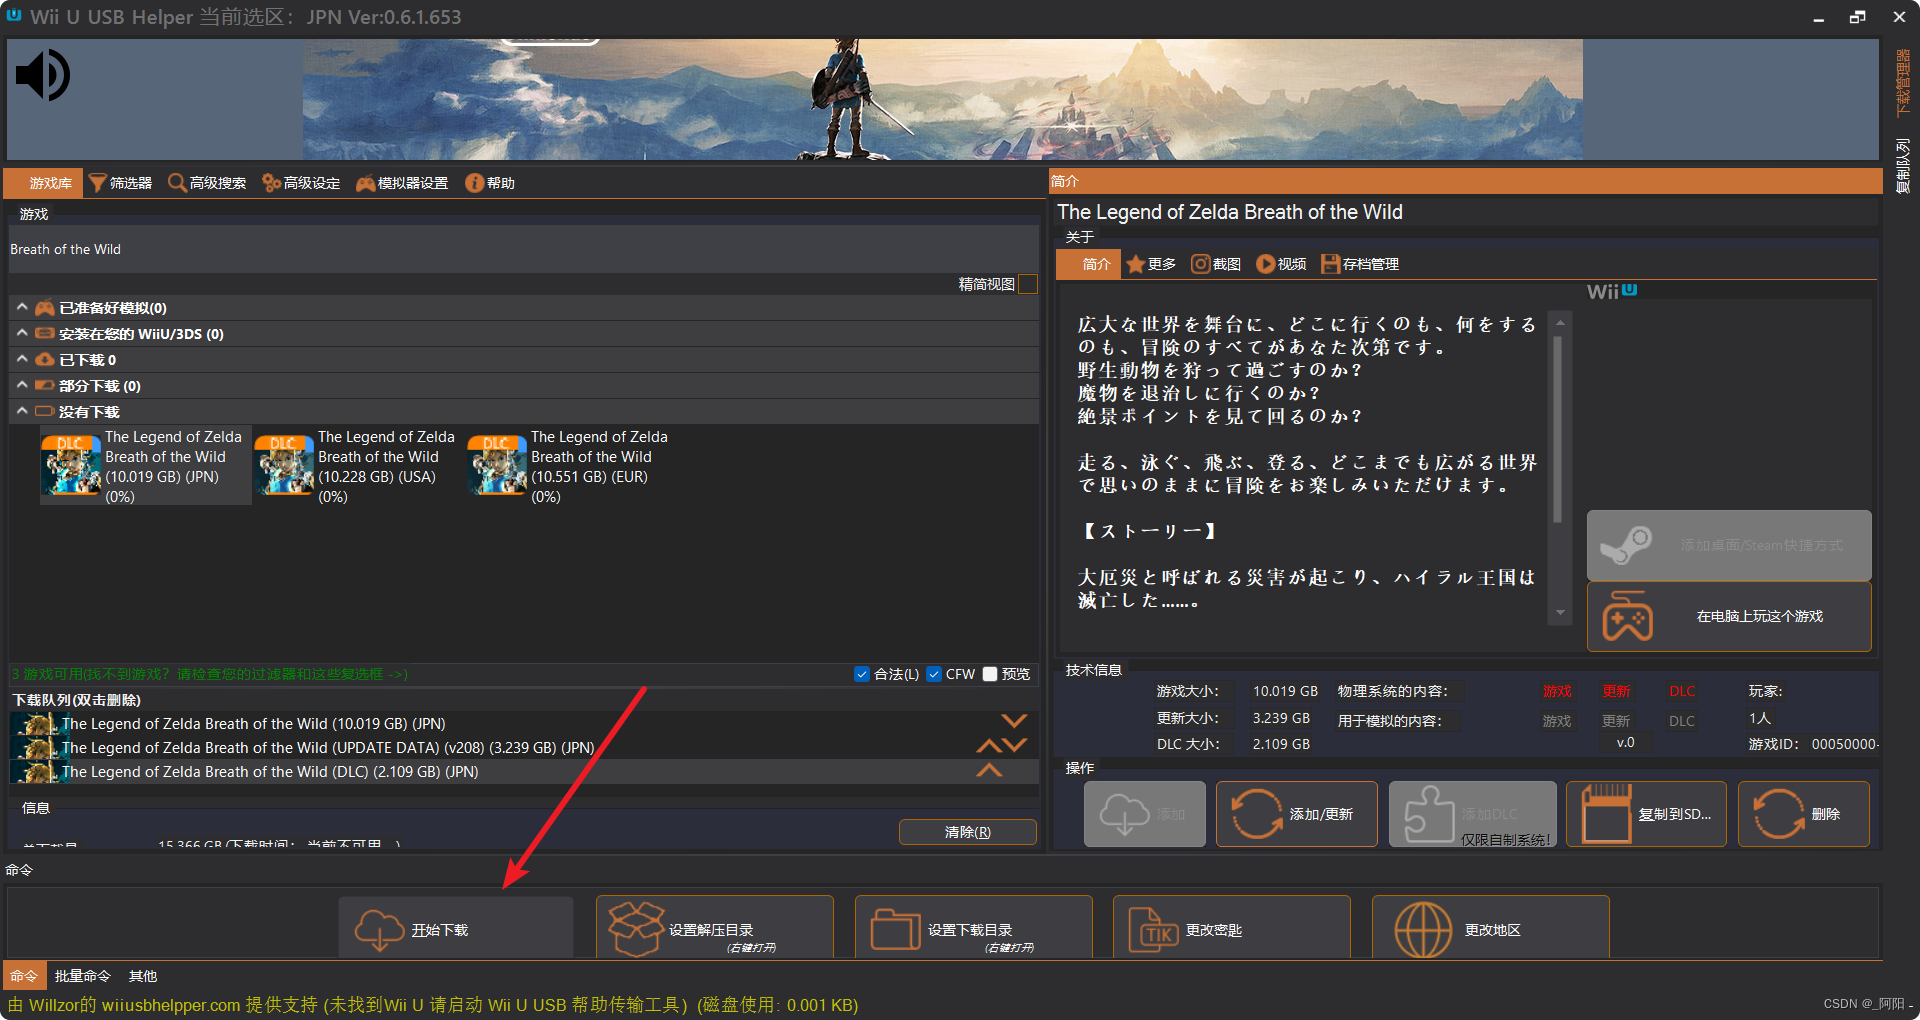The width and height of the screenshot is (1920, 1020).
Task: Click 复制到SD copy to SD button
Action: (x=1646, y=814)
